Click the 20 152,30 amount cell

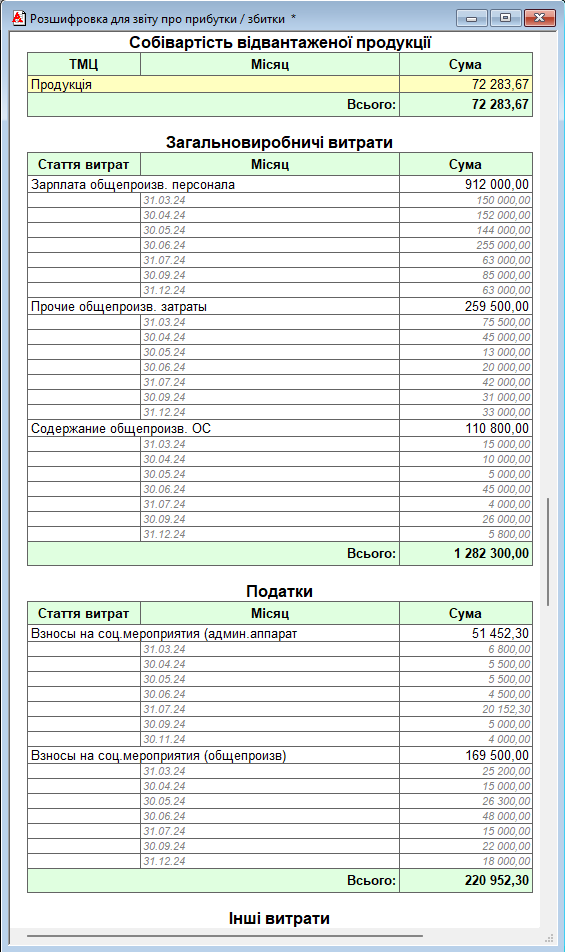click(x=465, y=709)
